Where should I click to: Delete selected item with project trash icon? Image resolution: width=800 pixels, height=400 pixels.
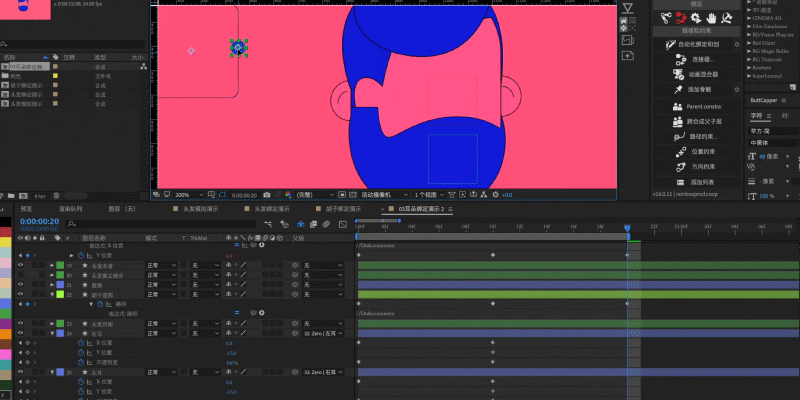pos(56,196)
